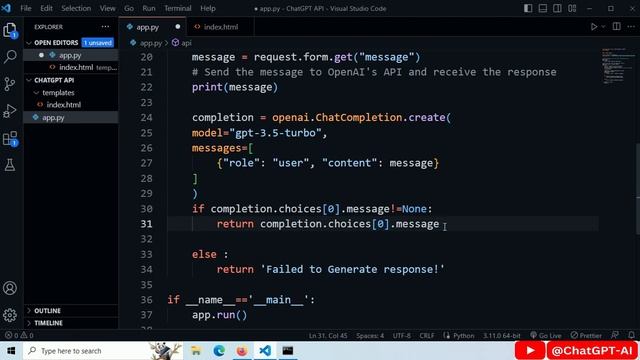Select app.py in ChatGPT API tree
The image size is (640, 360).
(x=70, y=118)
